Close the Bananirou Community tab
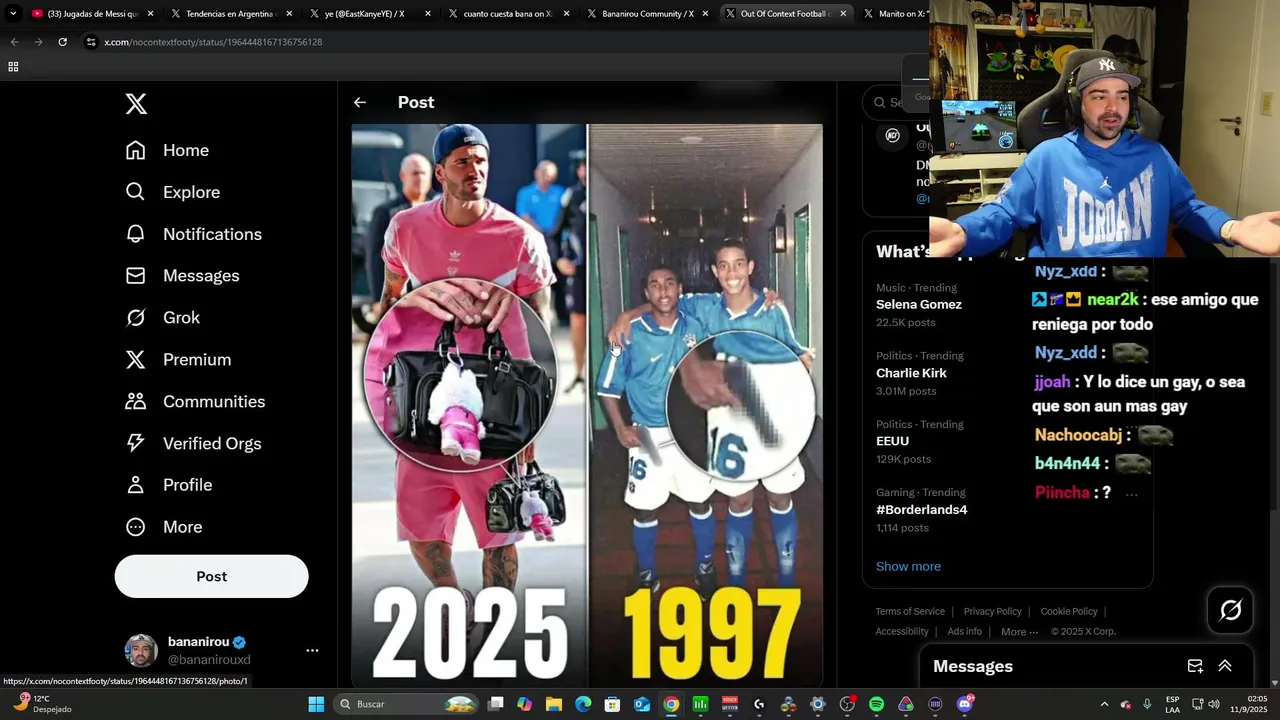Image resolution: width=1280 pixels, height=720 pixels. (704, 14)
